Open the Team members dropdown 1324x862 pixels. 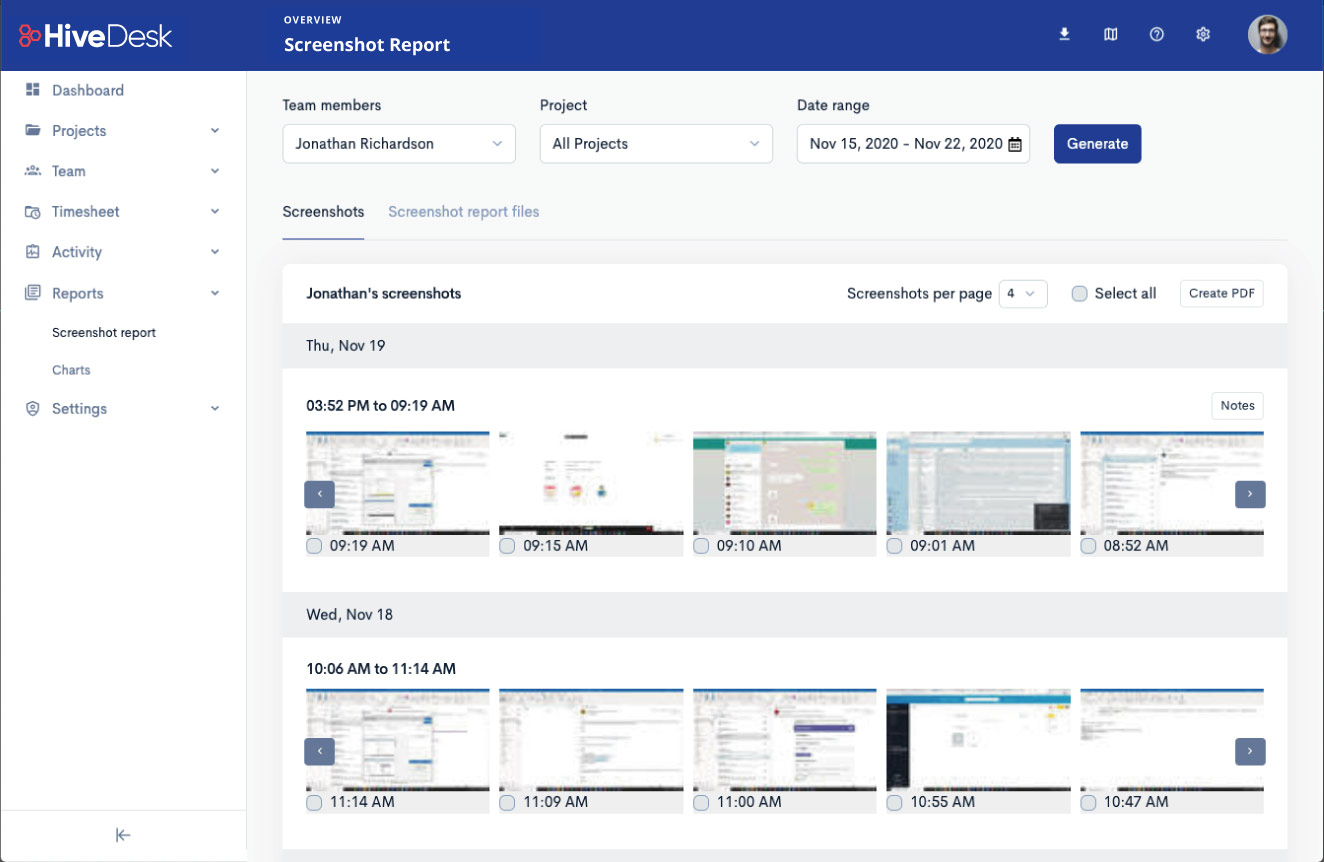click(x=398, y=143)
